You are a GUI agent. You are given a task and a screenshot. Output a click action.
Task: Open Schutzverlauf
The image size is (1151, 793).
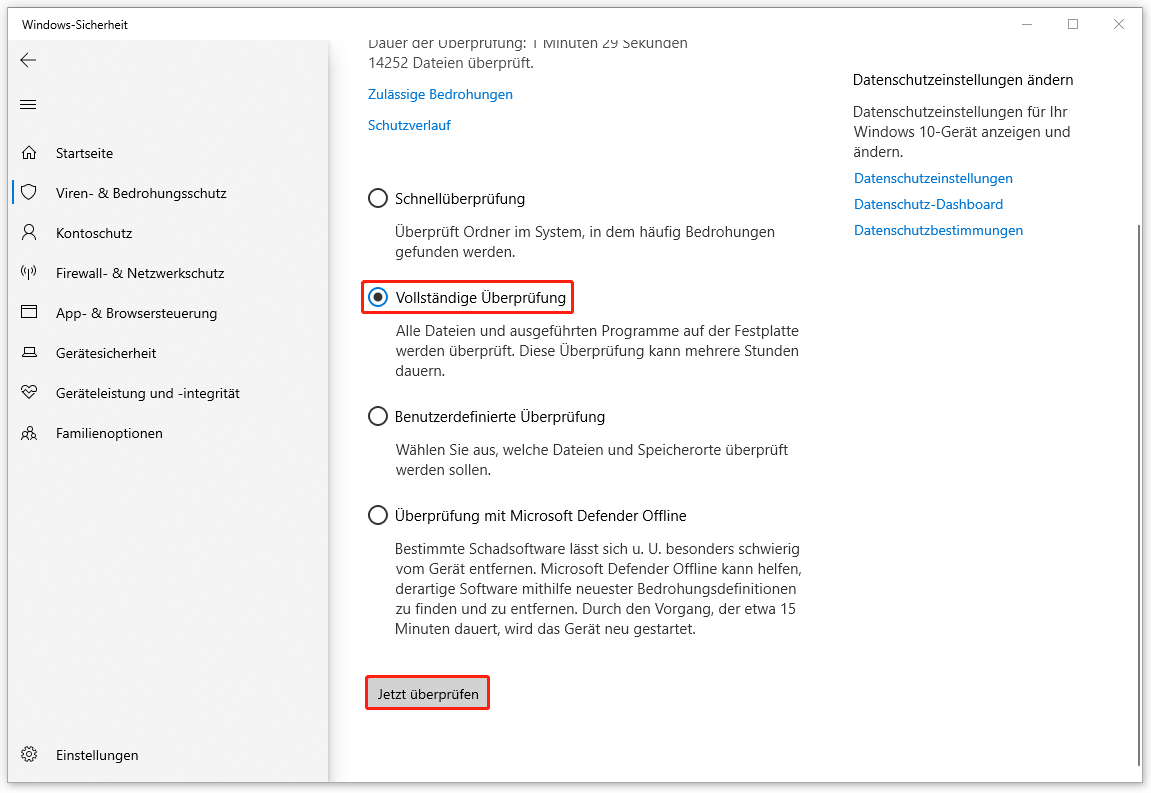[409, 125]
